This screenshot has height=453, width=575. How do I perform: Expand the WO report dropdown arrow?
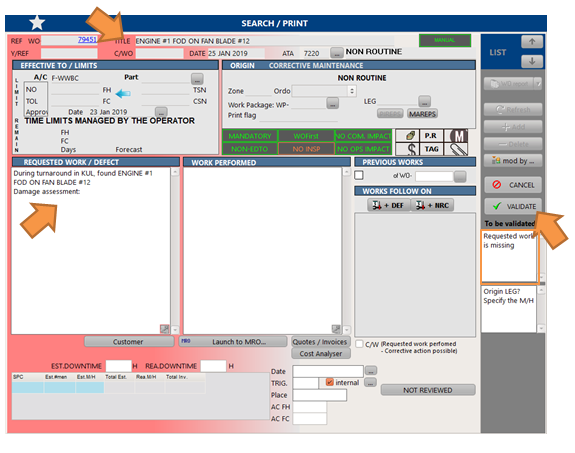click(x=538, y=84)
